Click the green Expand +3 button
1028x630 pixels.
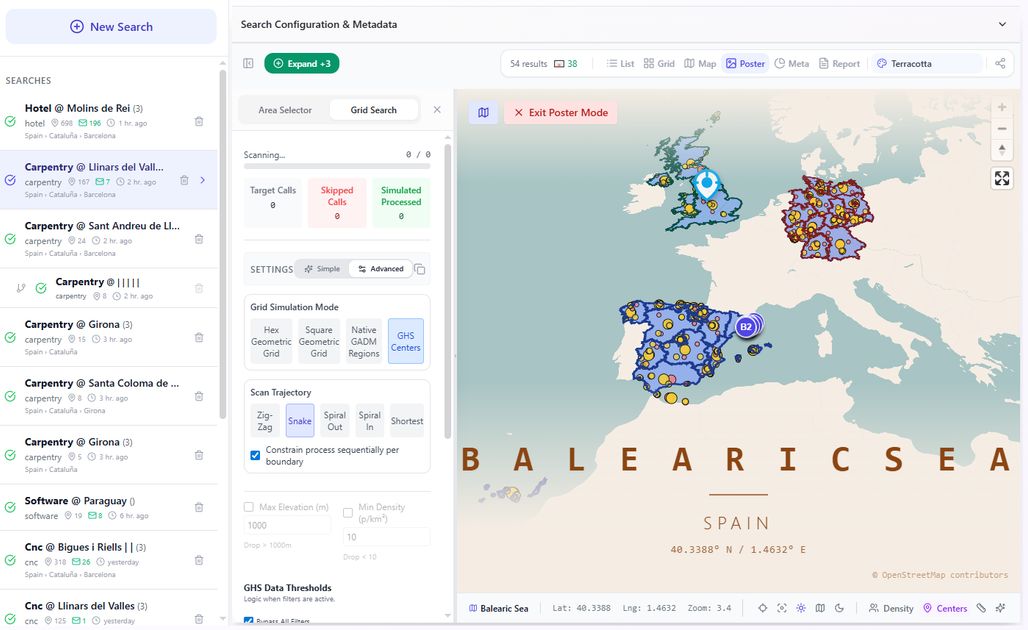302,64
